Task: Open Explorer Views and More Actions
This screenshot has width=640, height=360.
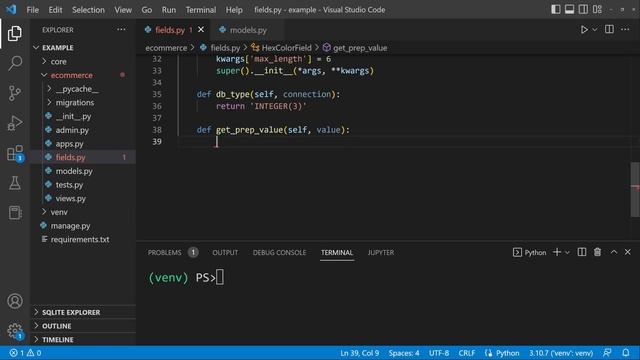Action: point(121,29)
